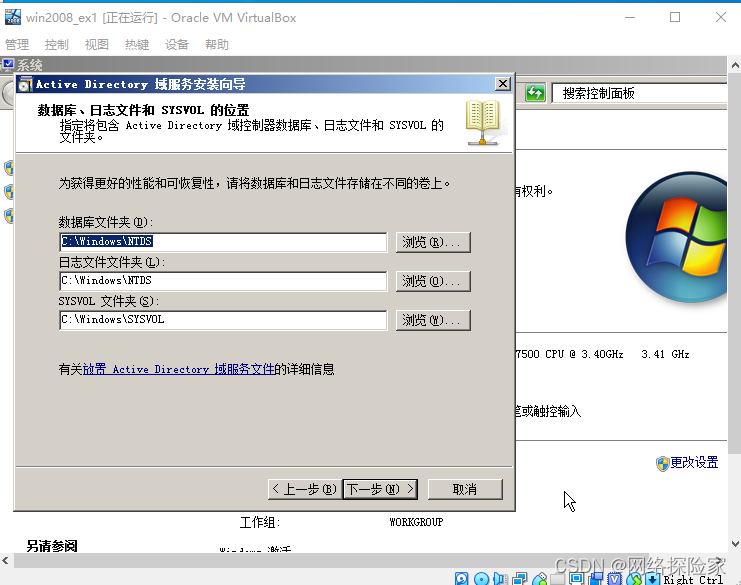Open the 放置 Active Directory 域服务文件 link
This screenshot has height=585, width=741.
[179, 369]
